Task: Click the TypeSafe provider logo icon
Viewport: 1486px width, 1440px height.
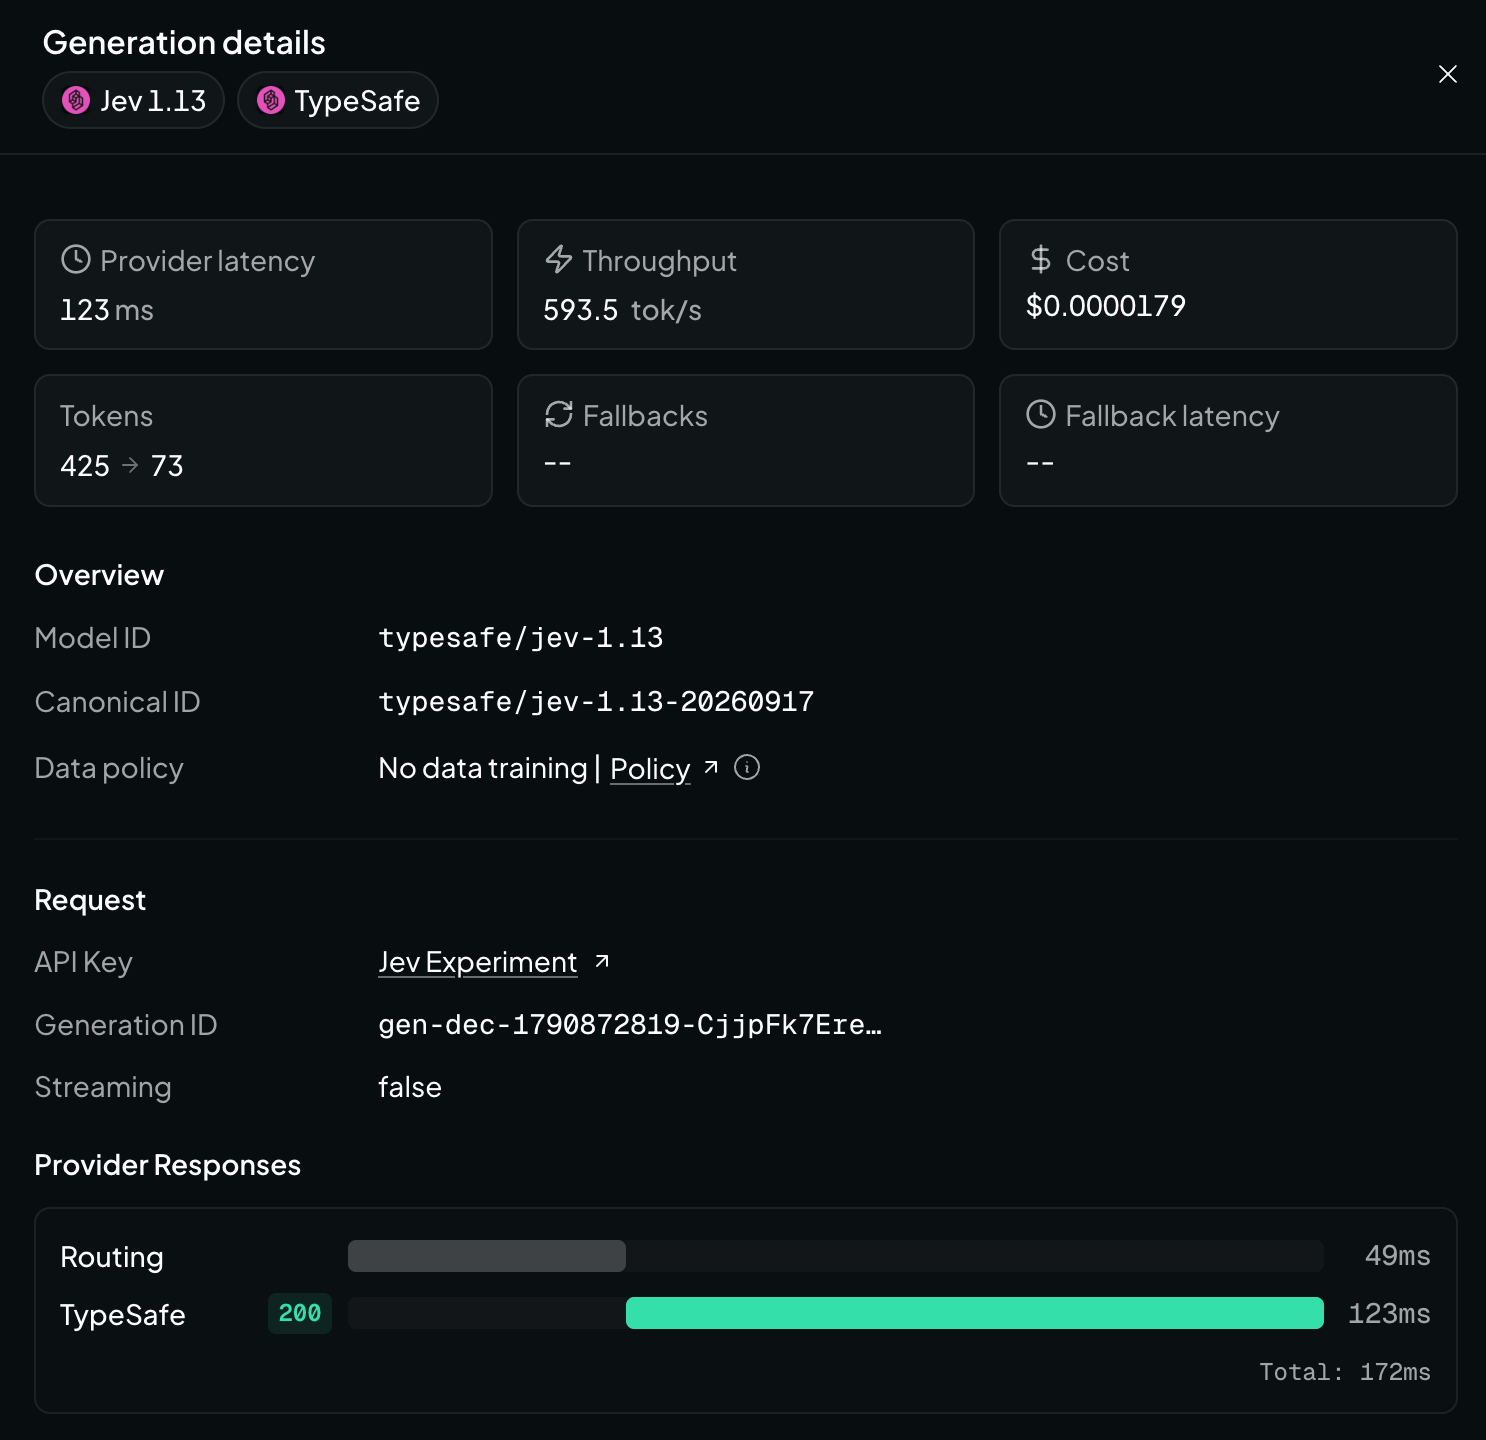Action: 271,100
